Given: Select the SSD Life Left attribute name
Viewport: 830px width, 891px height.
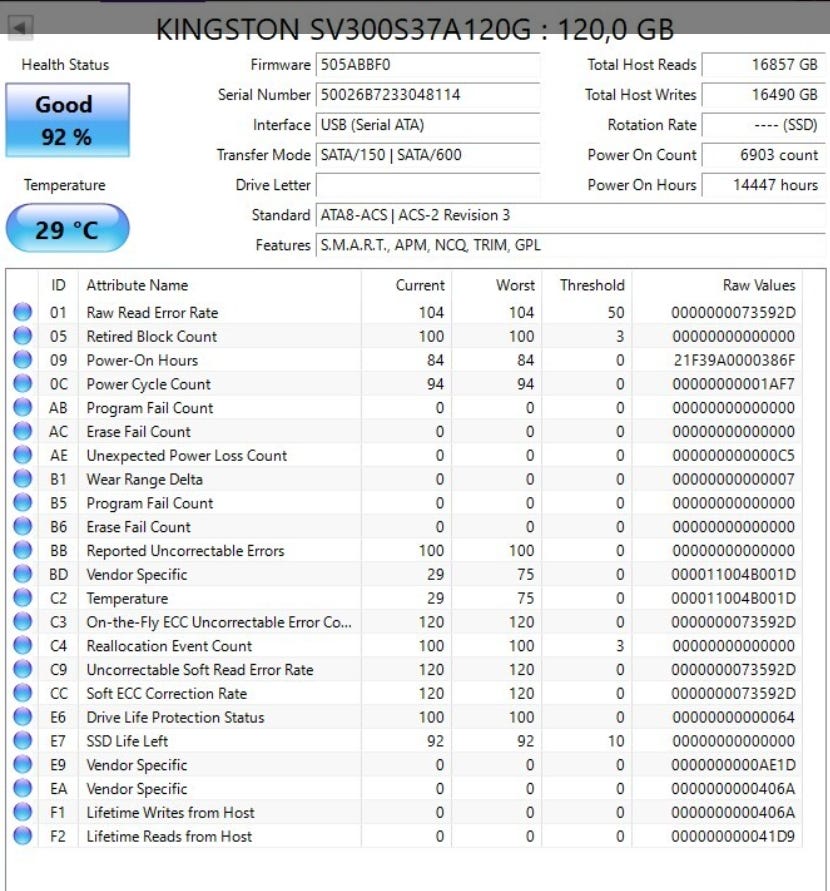Looking at the screenshot, I should [x=127, y=741].
